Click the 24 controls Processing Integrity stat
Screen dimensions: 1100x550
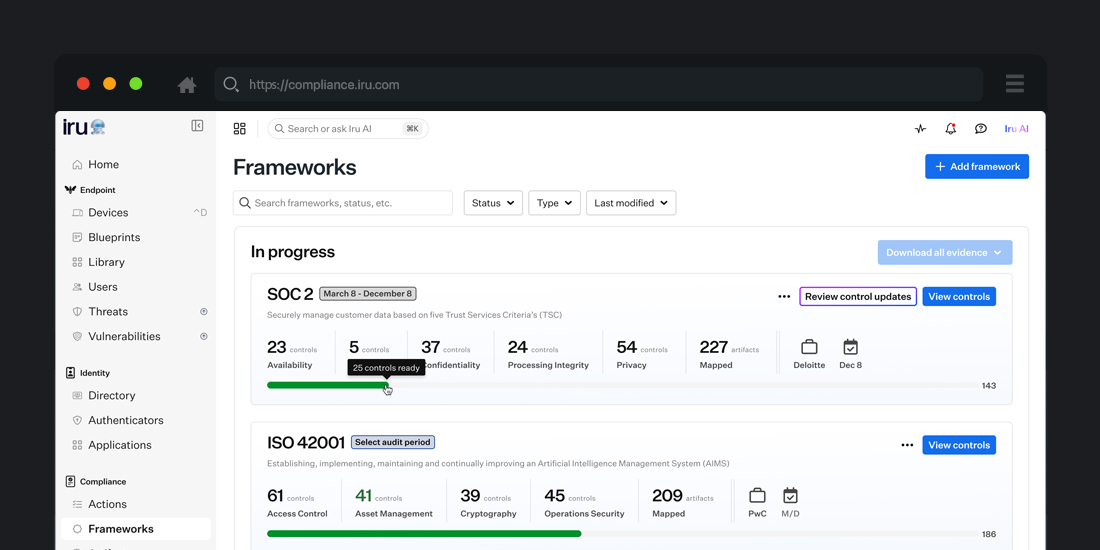click(x=548, y=354)
